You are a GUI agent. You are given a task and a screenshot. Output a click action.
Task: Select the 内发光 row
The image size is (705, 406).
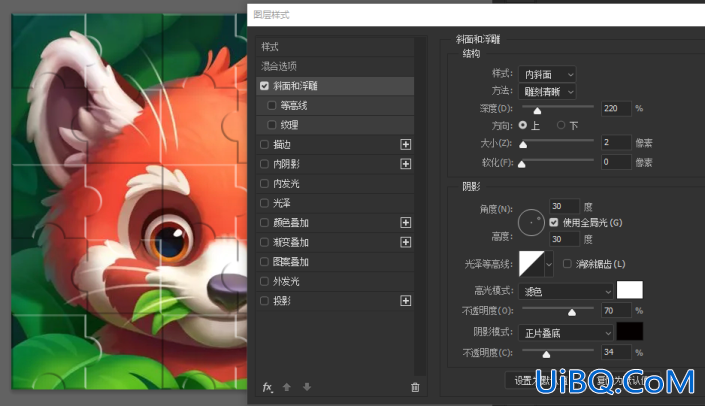pos(335,183)
